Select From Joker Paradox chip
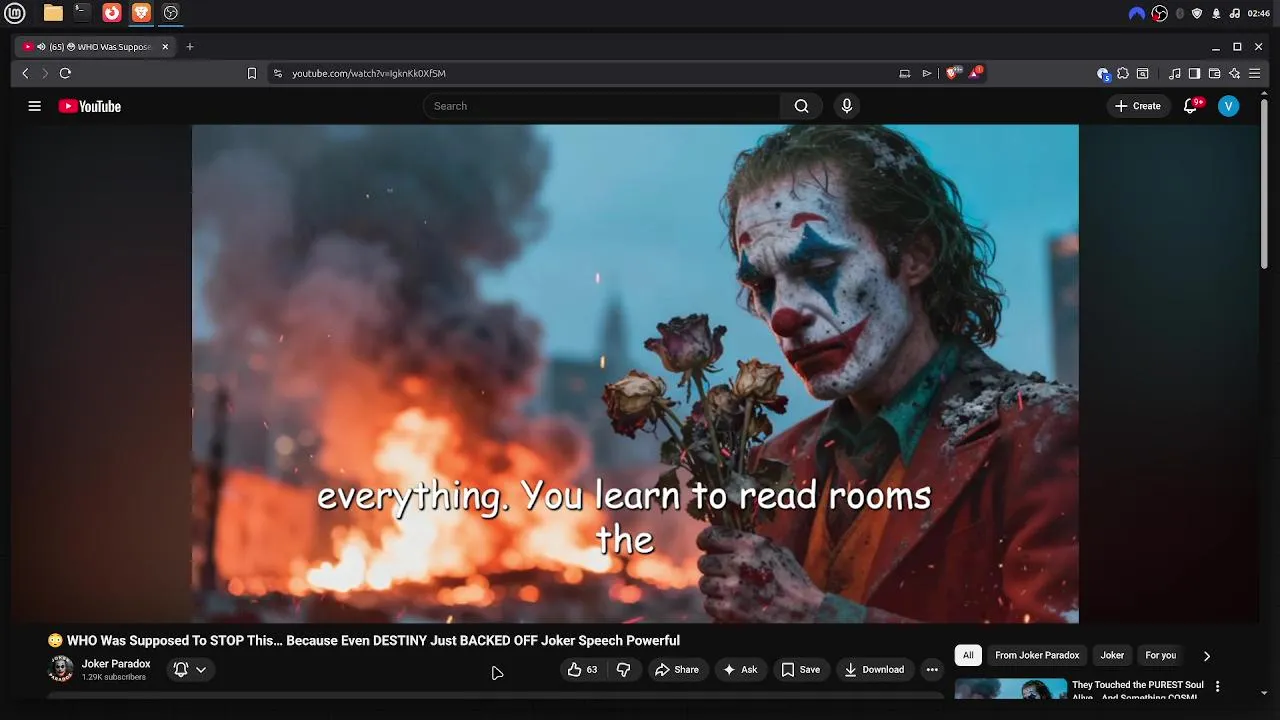Image resolution: width=1280 pixels, height=720 pixels. pyautogui.click(x=1037, y=656)
